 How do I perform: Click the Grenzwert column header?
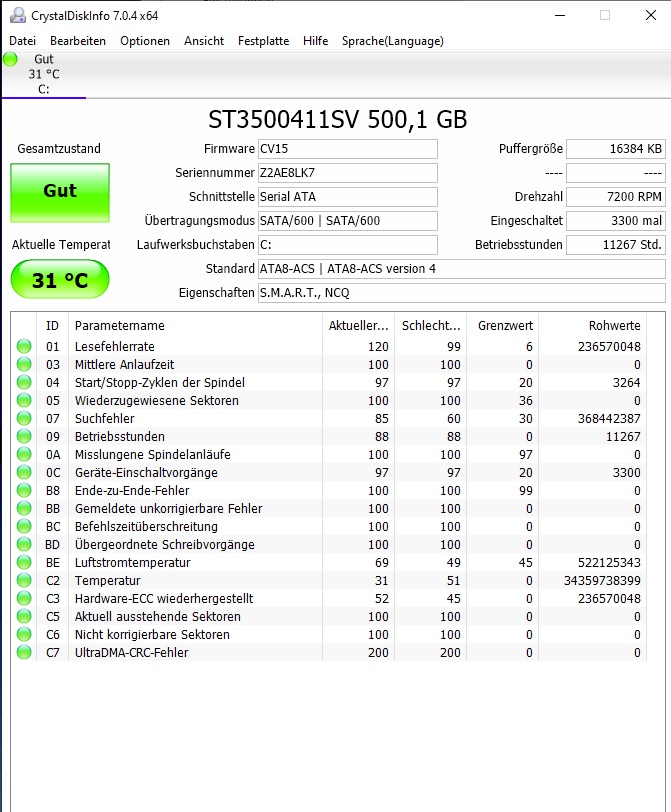click(502, 326)
